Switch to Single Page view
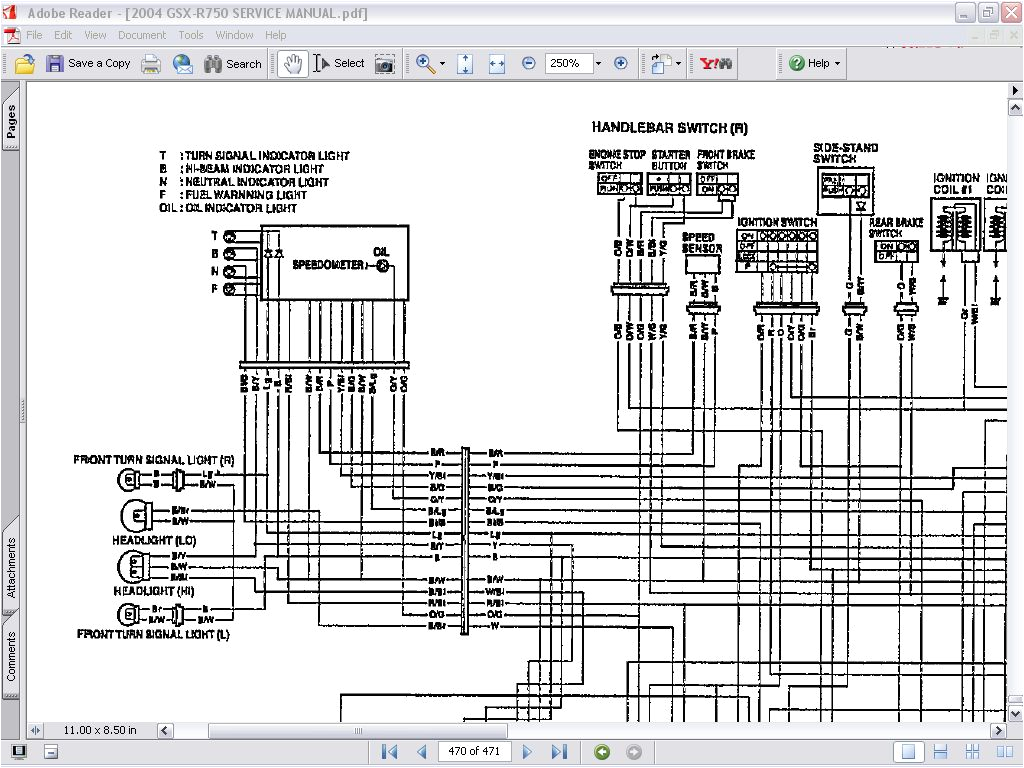Screen dimensions: 1024x768 (x=908, y=751)
